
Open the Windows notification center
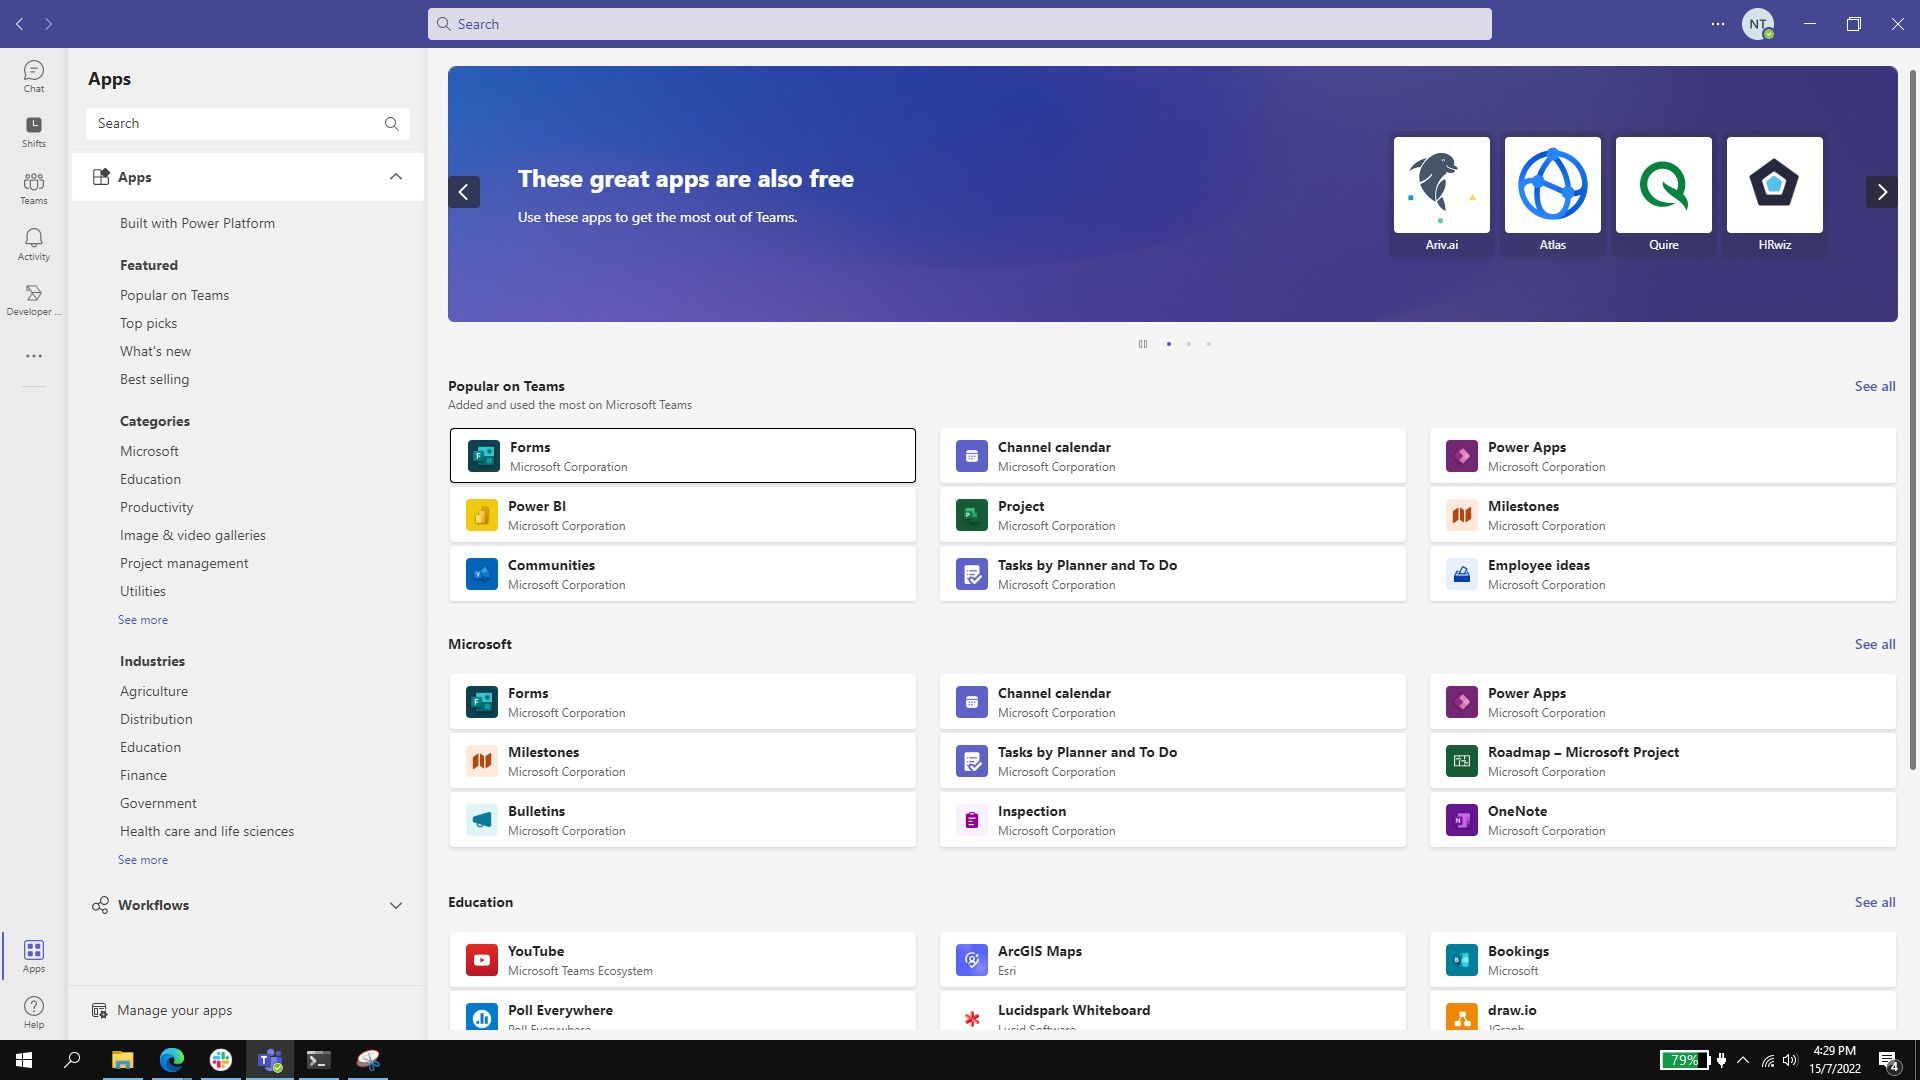click(1889, 1060)
